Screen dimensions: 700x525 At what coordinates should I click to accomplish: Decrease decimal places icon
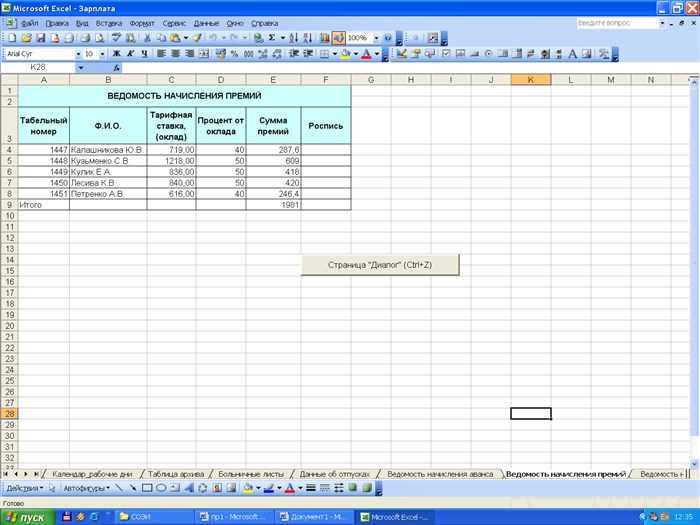pyautogui.click(x=277, y=54)
